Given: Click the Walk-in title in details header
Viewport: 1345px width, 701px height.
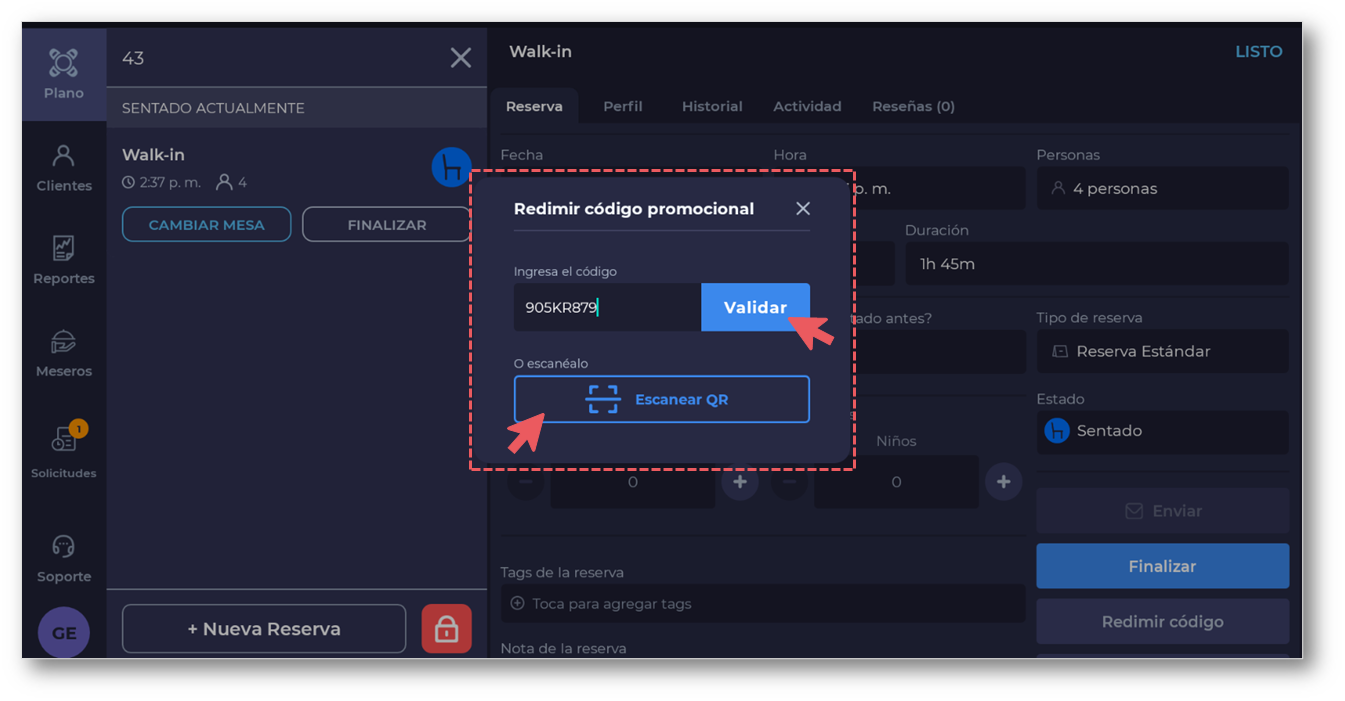Looking at the screenshot, I should [540, 52].
